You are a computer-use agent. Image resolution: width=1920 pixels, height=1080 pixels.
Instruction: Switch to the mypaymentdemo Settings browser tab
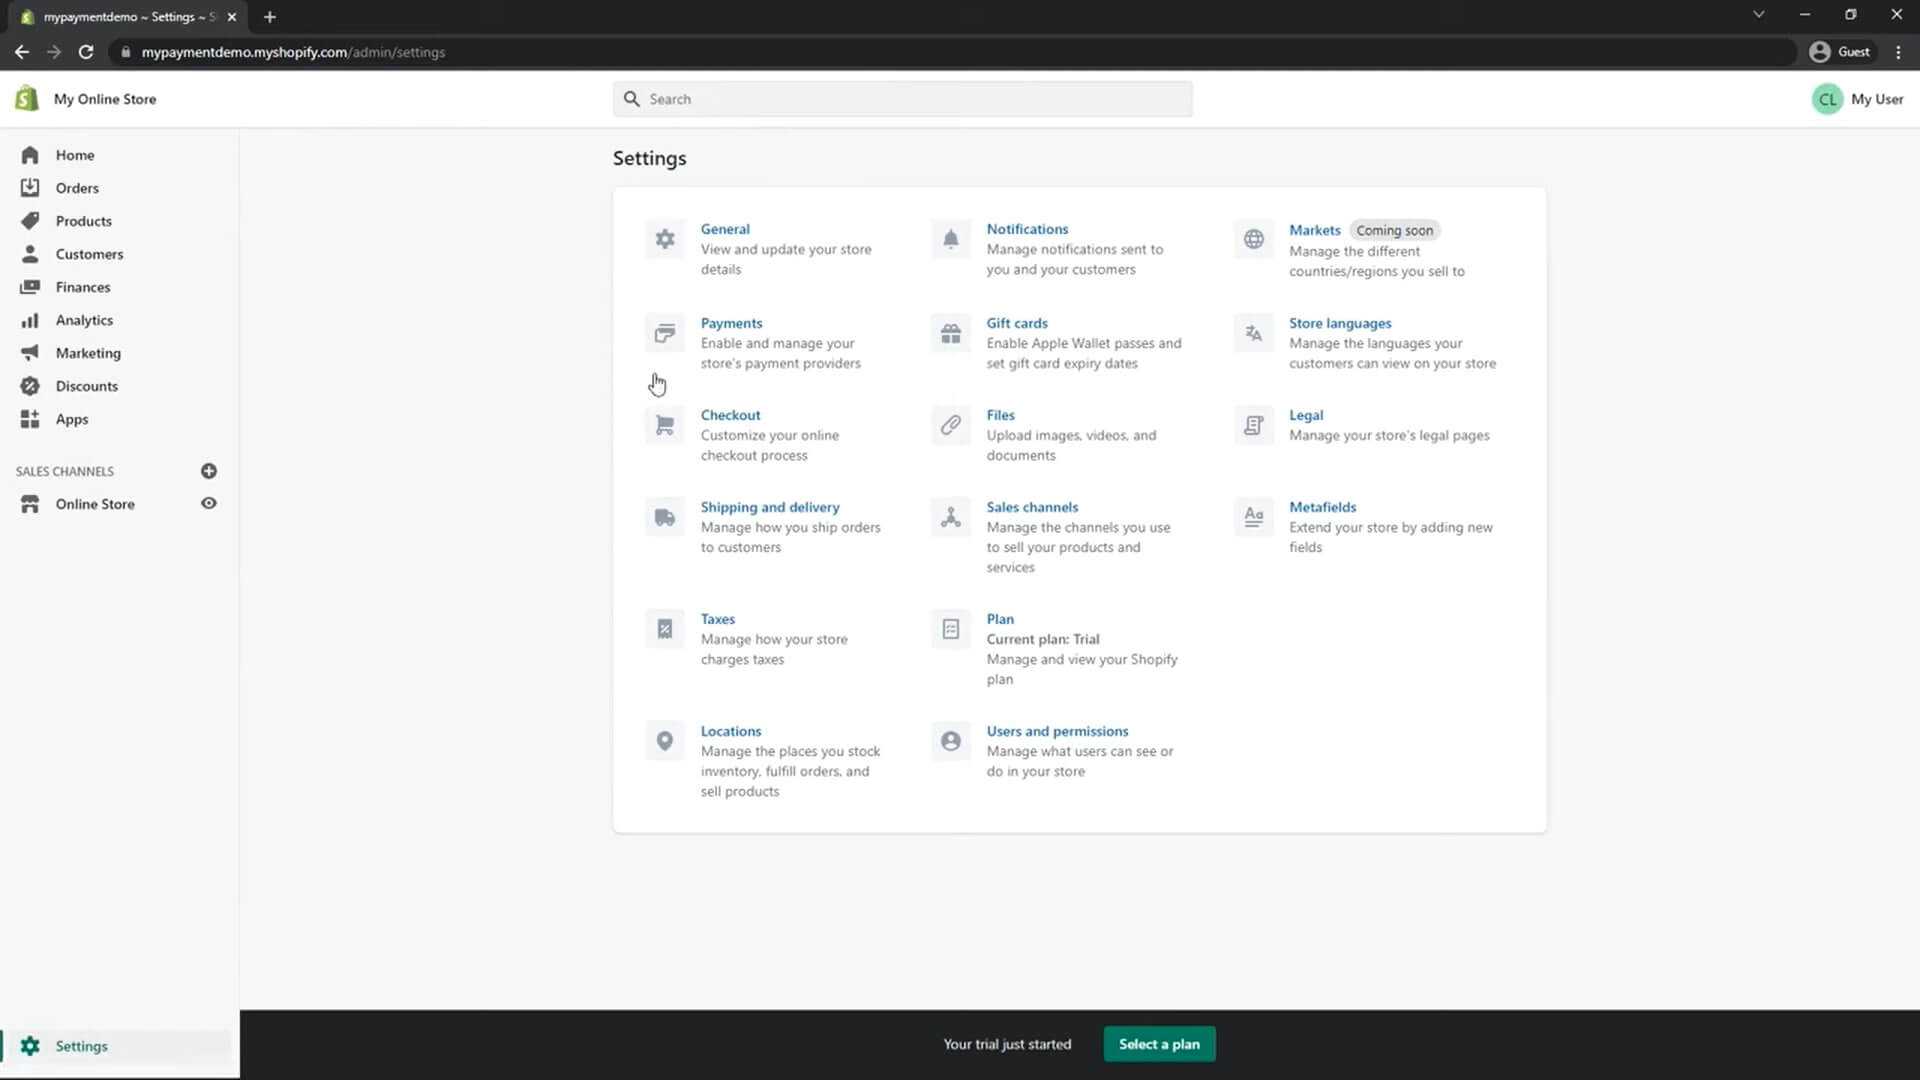120,16
